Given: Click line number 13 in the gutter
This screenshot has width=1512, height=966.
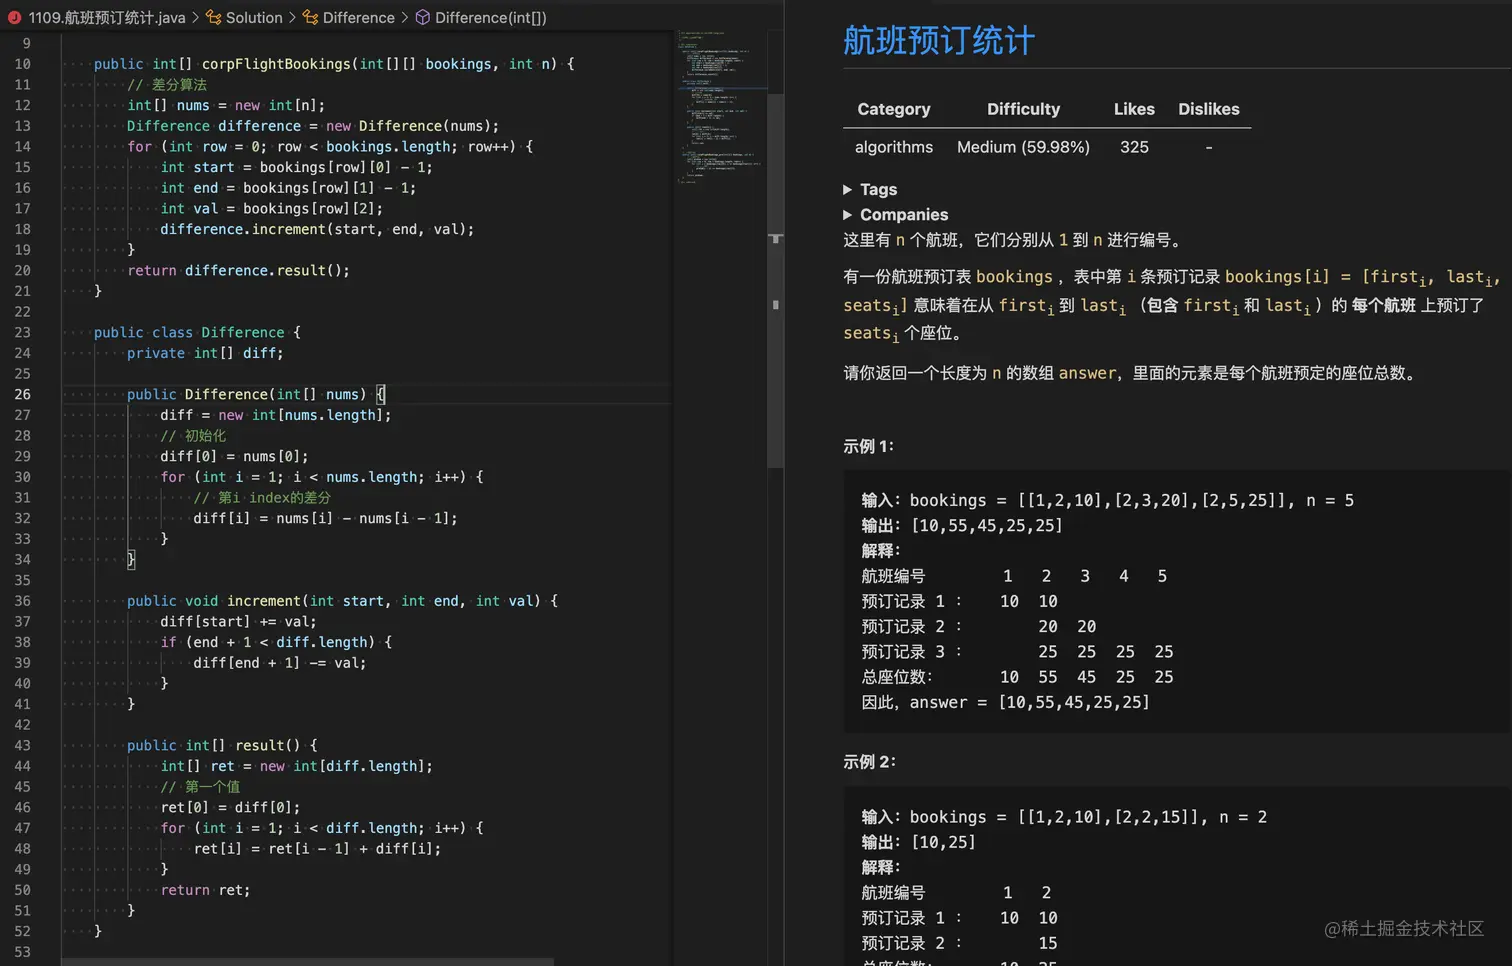Looking at the screenshot, I should tap(22, 126).
